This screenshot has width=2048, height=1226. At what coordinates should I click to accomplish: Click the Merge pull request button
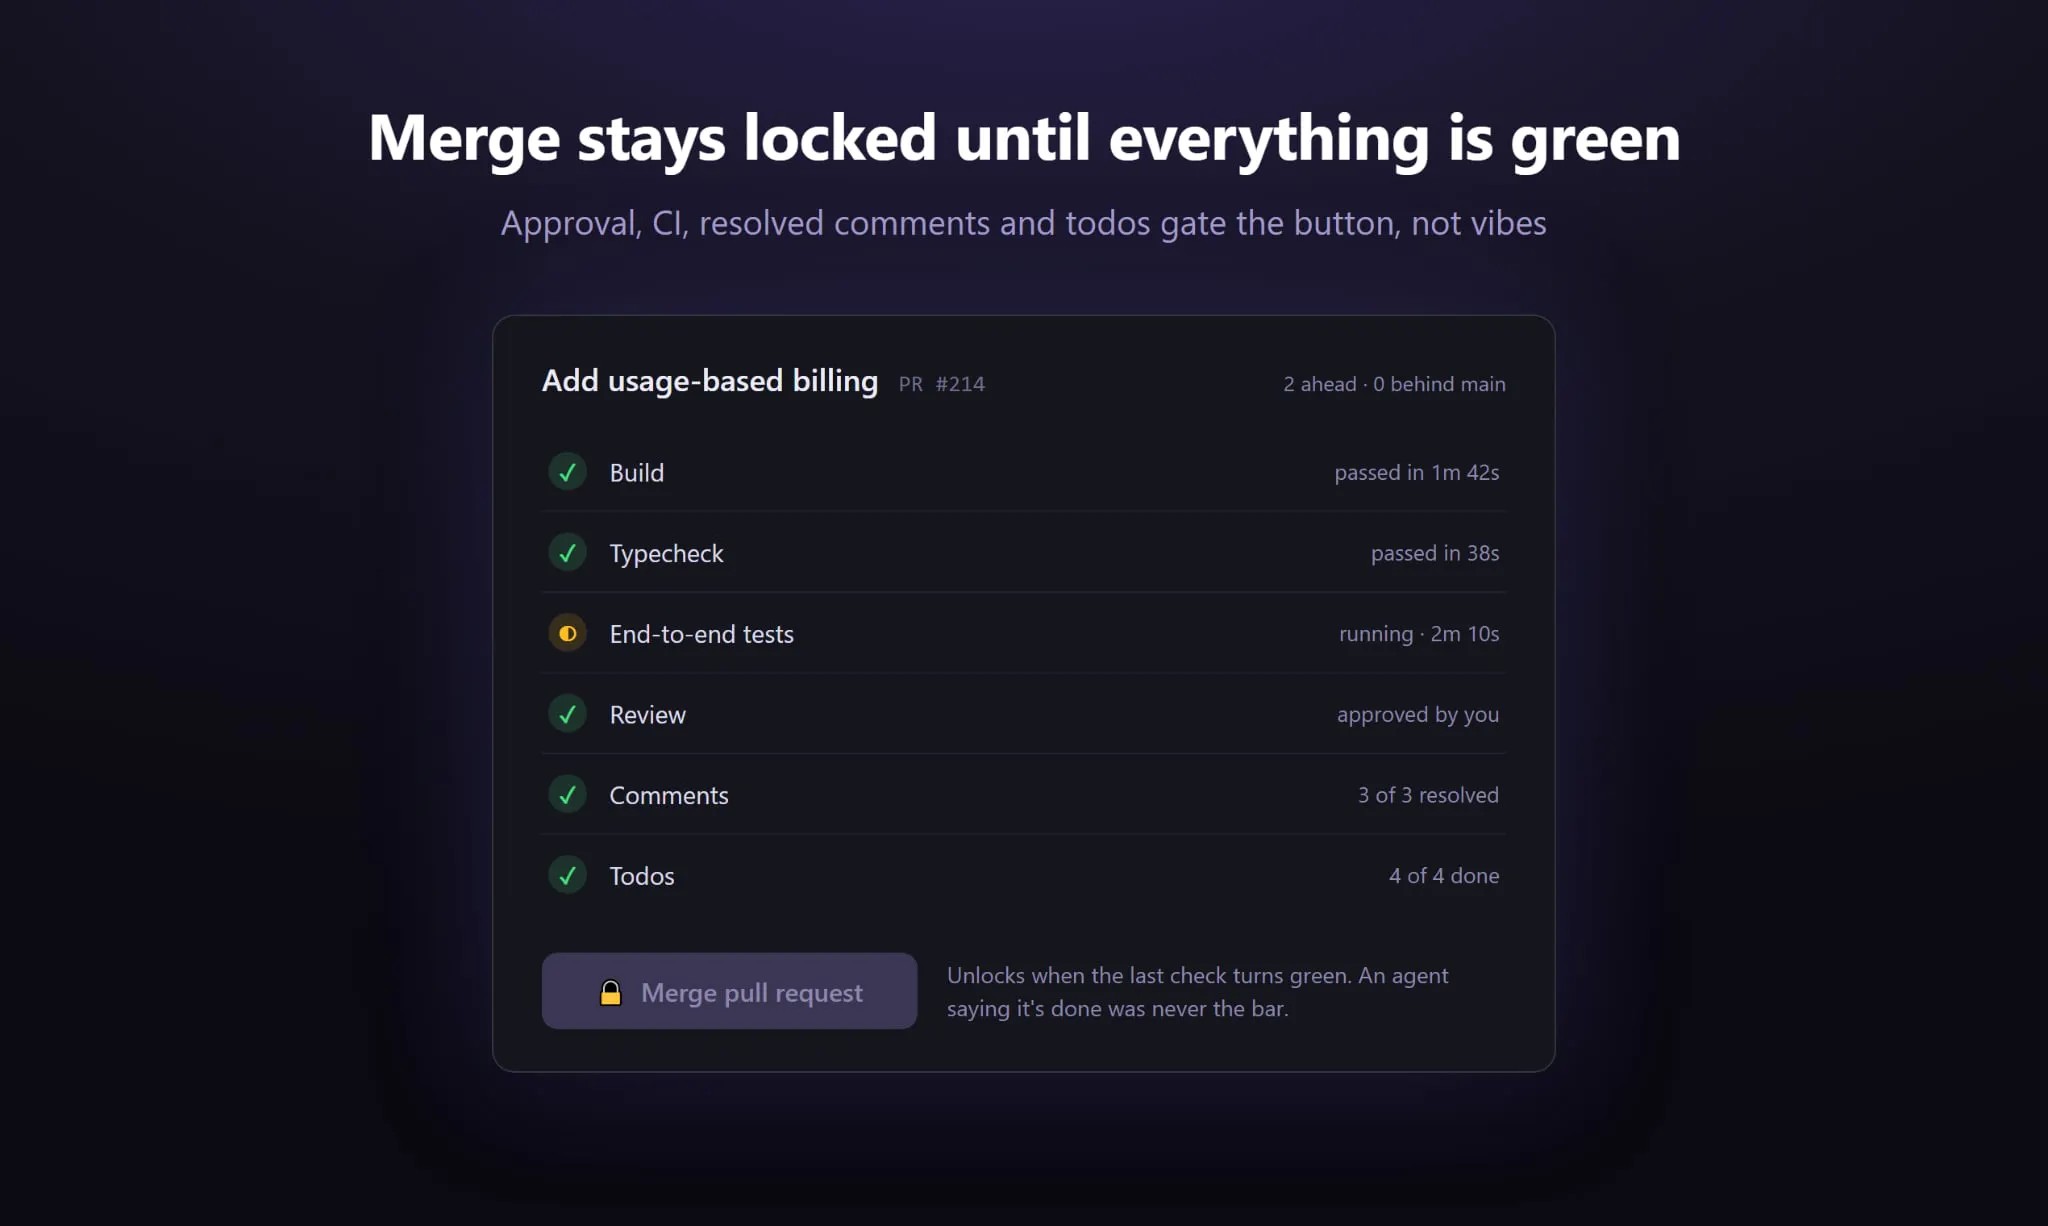point(729,991)
